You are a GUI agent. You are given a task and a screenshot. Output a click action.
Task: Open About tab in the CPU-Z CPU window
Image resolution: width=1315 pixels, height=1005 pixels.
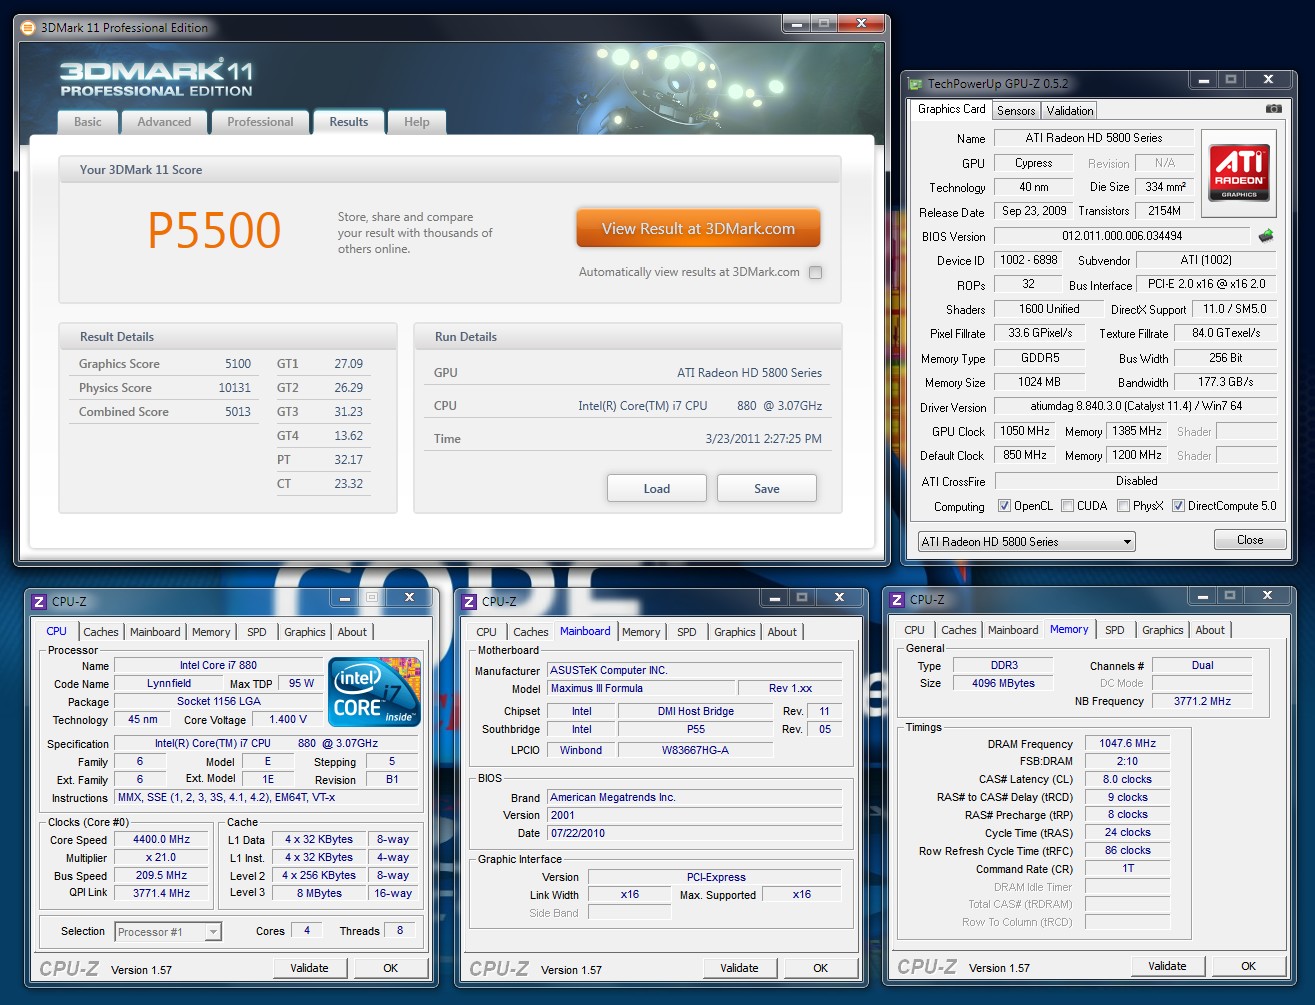[352, 632]
